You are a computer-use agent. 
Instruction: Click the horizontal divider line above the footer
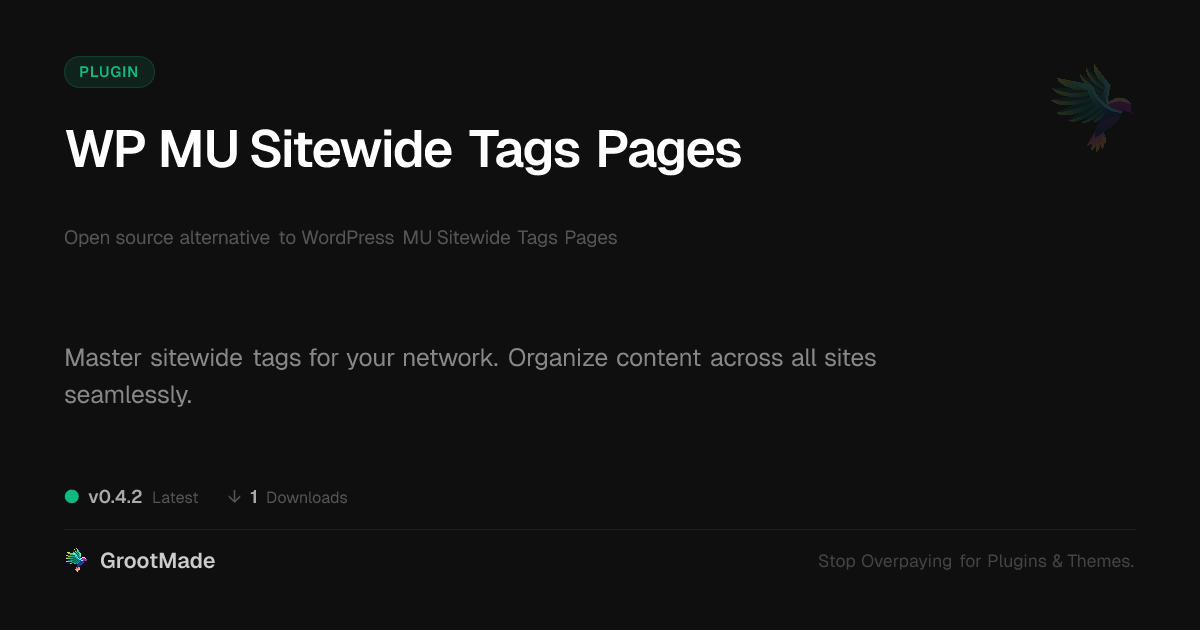pos(600,529)
